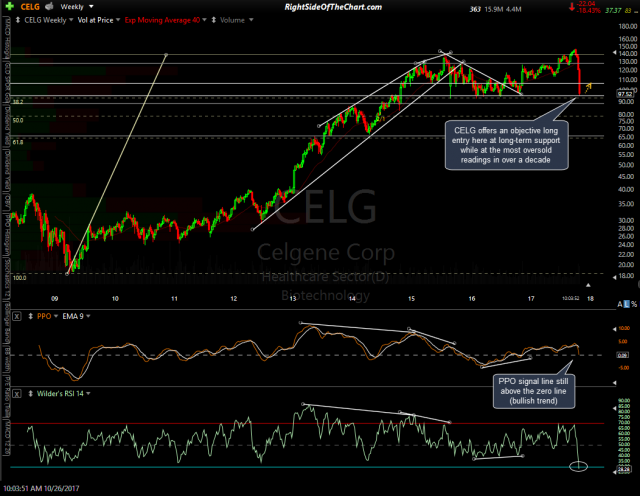This screenshot has height=496, width=640.
Task: Toggle the A auto-scale button
Action: point(620,304)
